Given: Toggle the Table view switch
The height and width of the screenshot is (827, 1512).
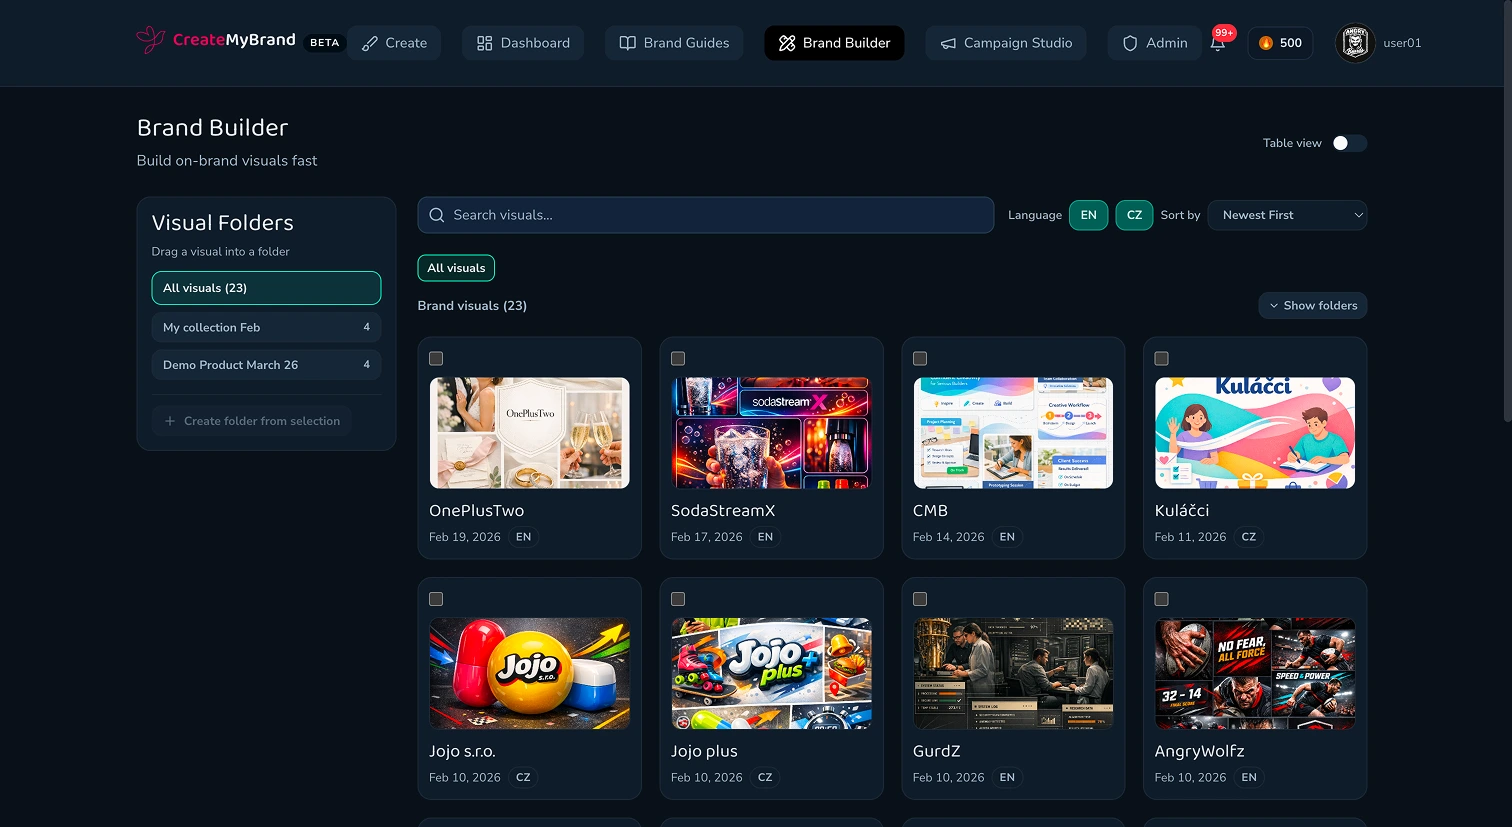Looking at the screenshot, I should [1348, 143].
